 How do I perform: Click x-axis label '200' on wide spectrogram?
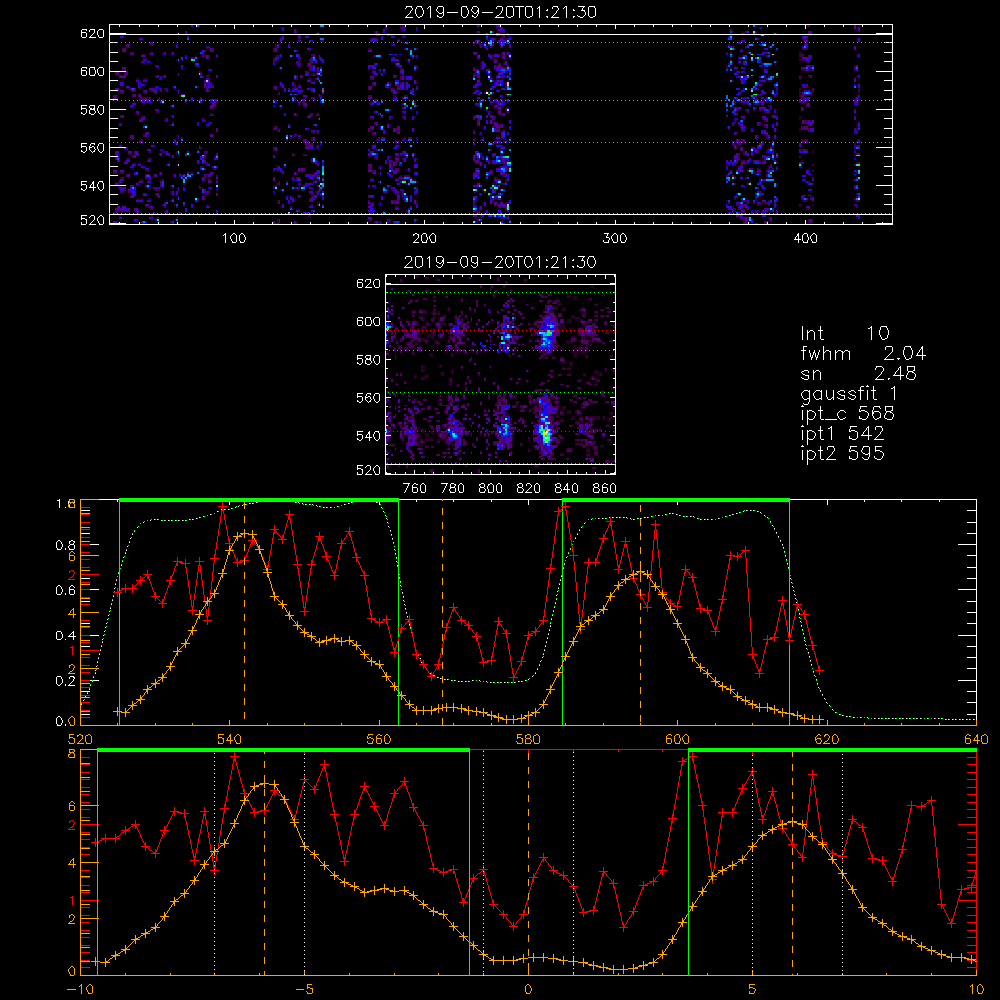[424, 239]
